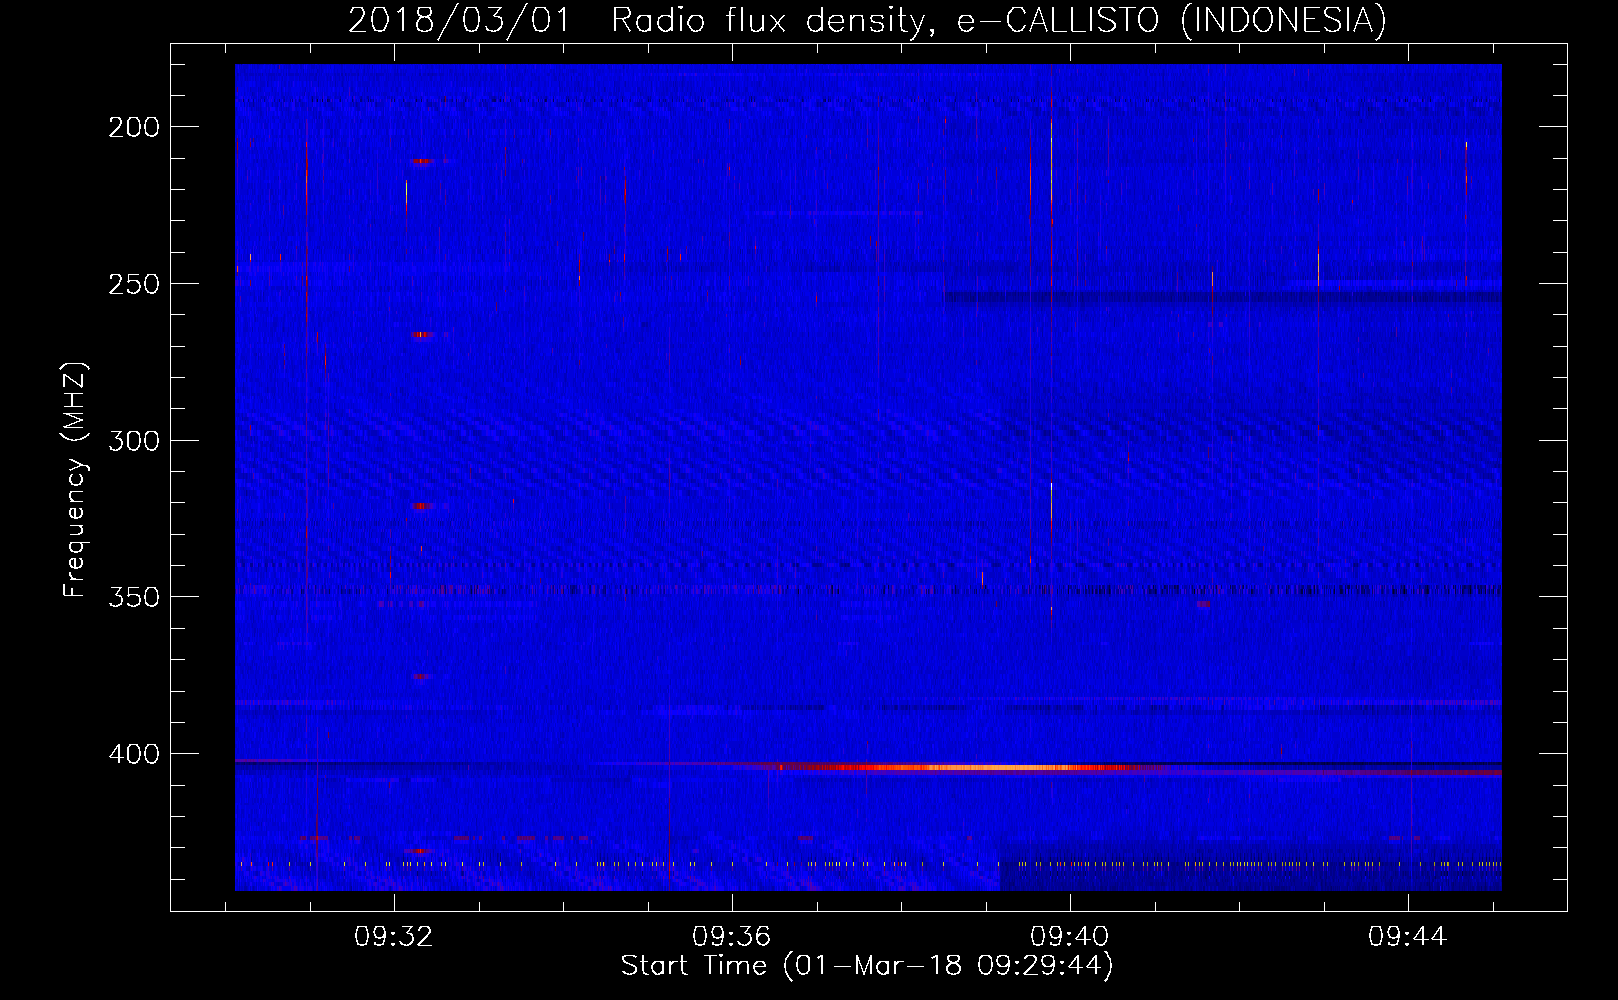Click the 300 frequency tick label
Viewport: 1618px width, 1000px height.
click(x=134, y=441)
